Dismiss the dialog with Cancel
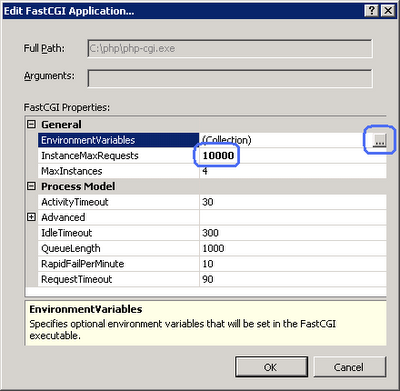The width and height of the screenshot is (400, 391). 349,367
